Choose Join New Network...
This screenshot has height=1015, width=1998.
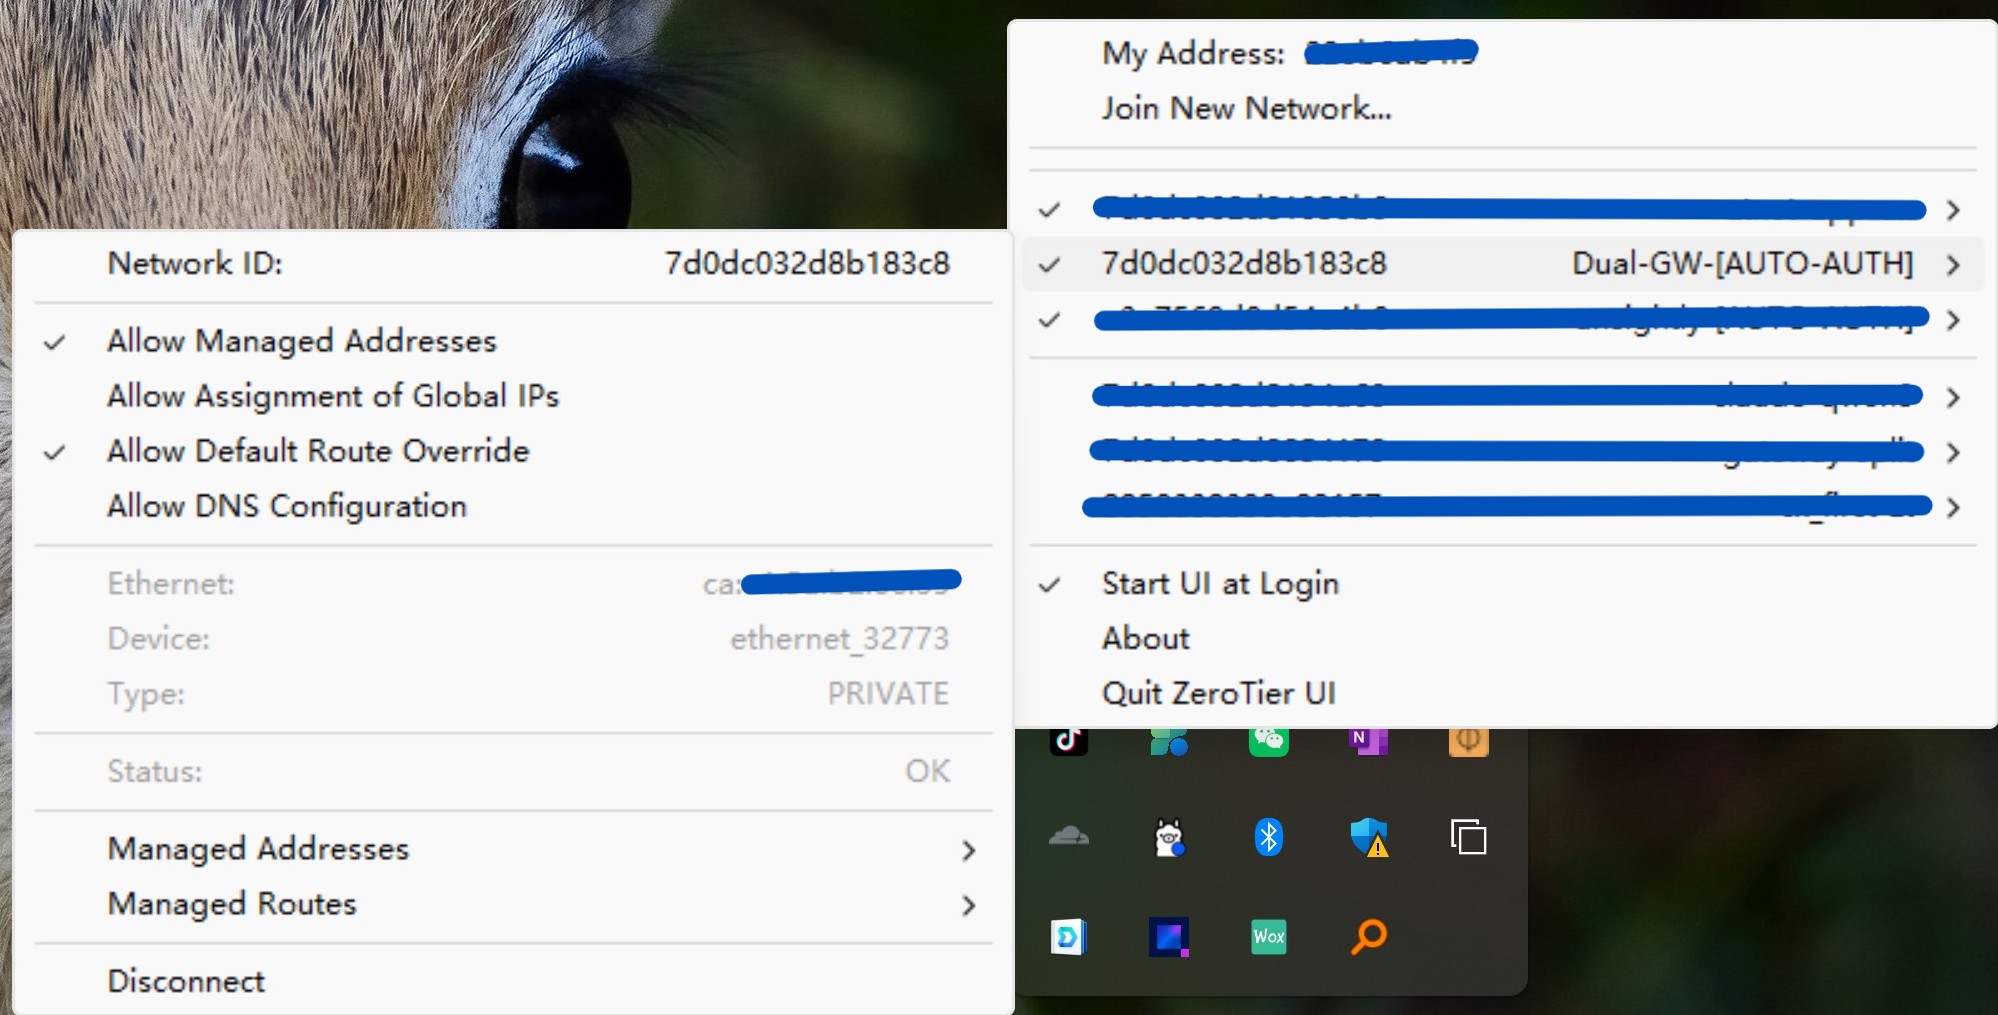pyautogui.click(x=1246, y=108)
